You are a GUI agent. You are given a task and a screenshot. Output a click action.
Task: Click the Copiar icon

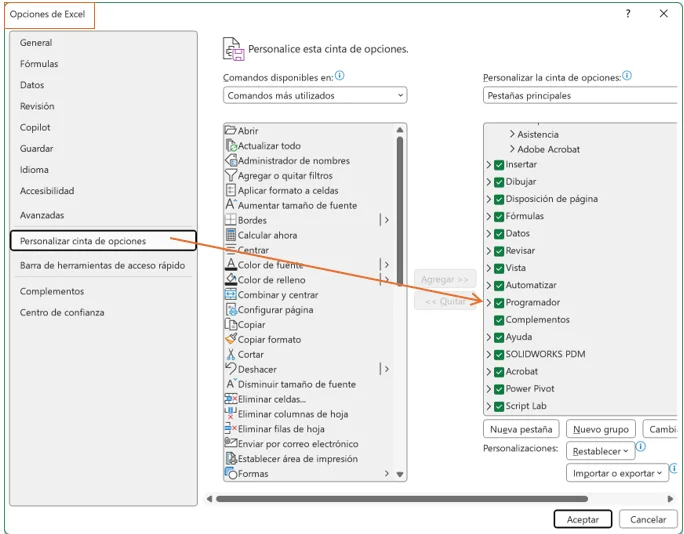click(x=230, y=324)
